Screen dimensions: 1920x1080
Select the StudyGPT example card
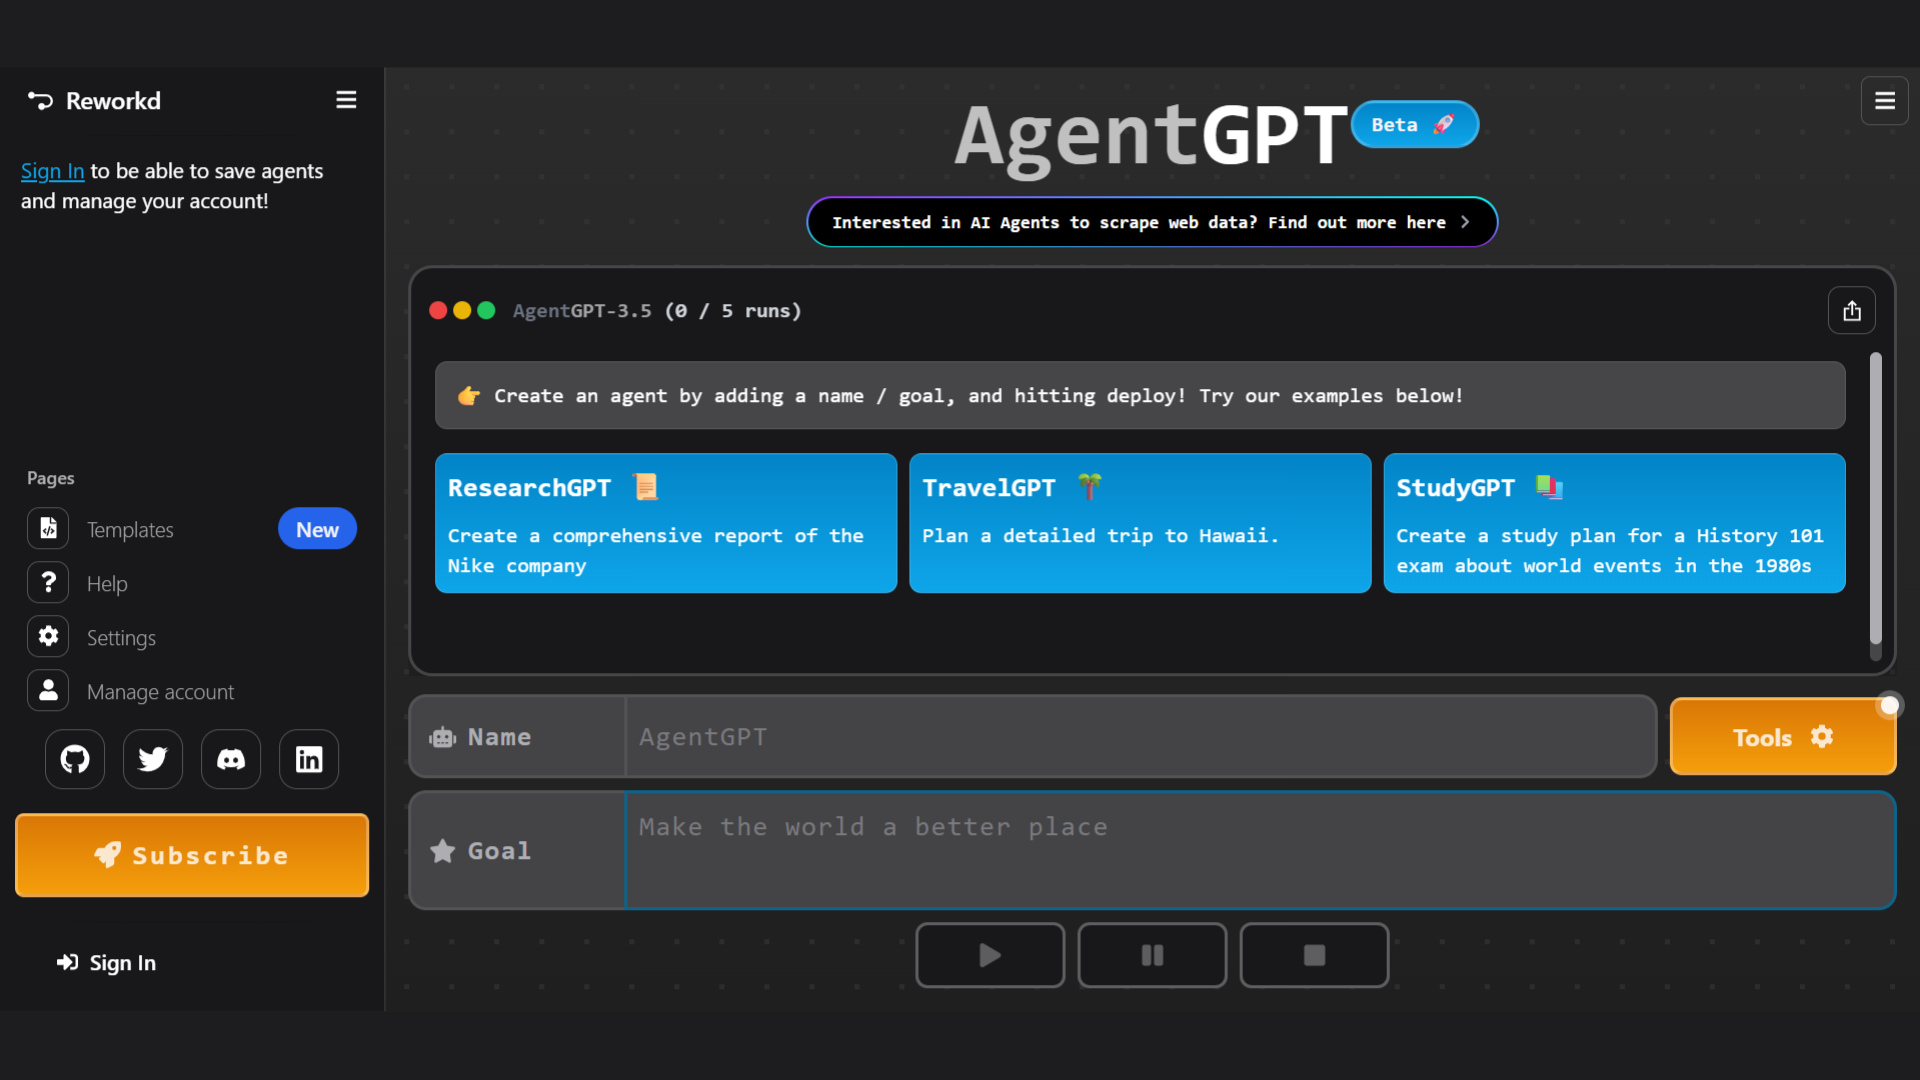click(1614, 523)
